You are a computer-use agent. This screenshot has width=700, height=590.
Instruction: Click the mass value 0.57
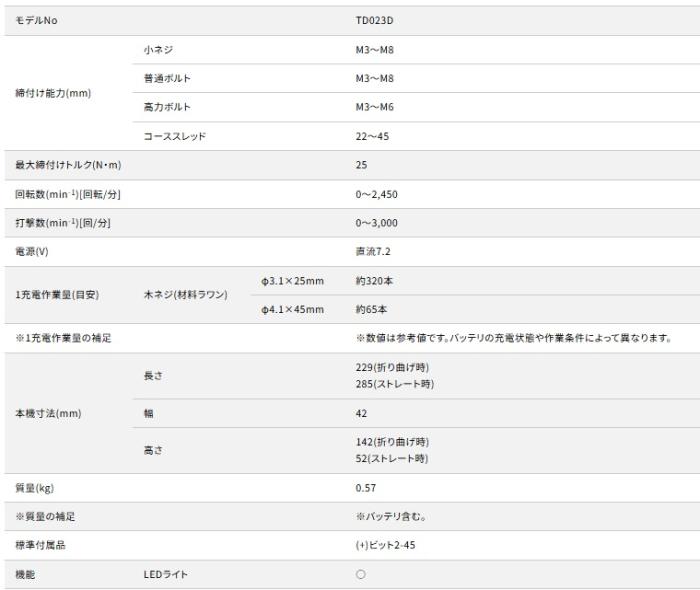click(366, 488)
